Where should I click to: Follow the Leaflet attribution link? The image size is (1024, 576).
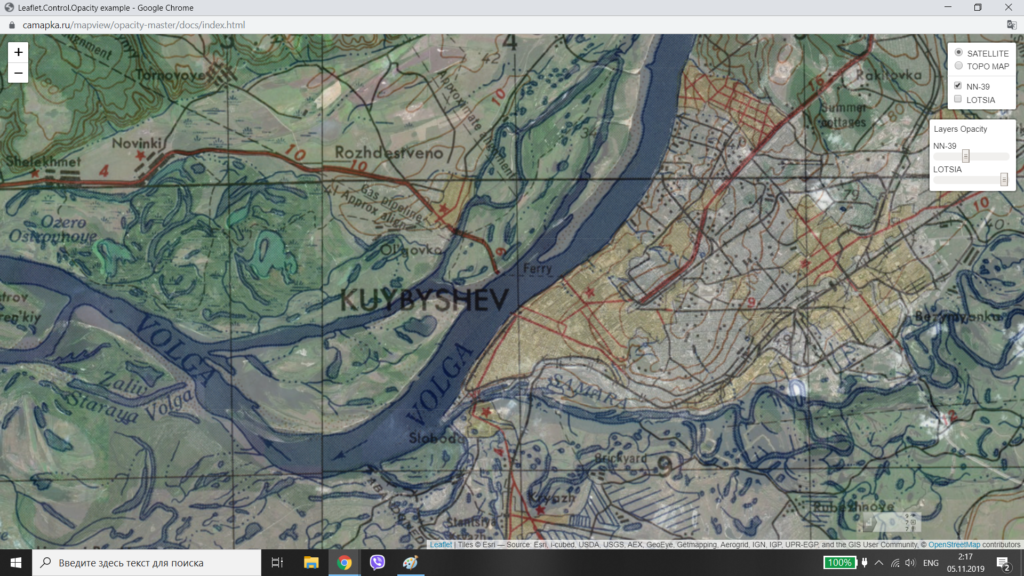click(x=440, y=545)
